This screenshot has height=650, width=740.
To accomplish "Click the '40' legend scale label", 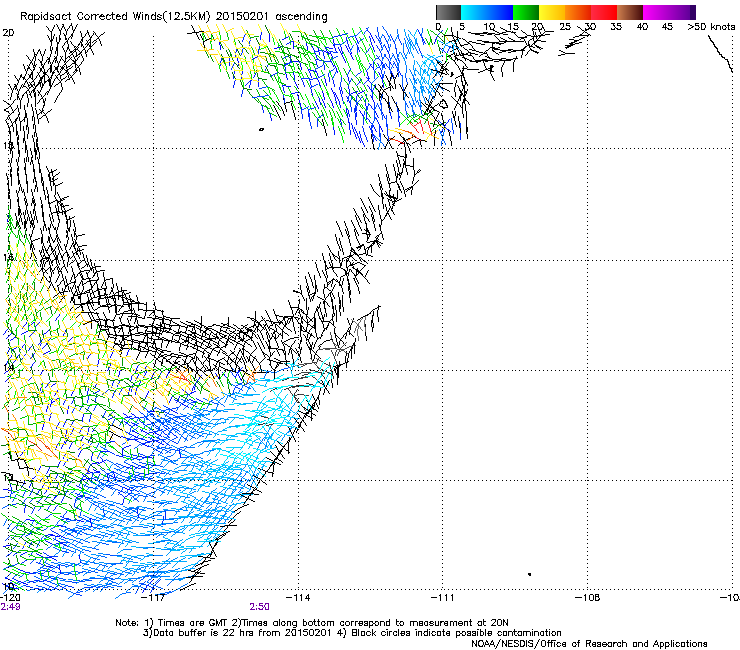I will pyautogui.click(x=642, y=27).
